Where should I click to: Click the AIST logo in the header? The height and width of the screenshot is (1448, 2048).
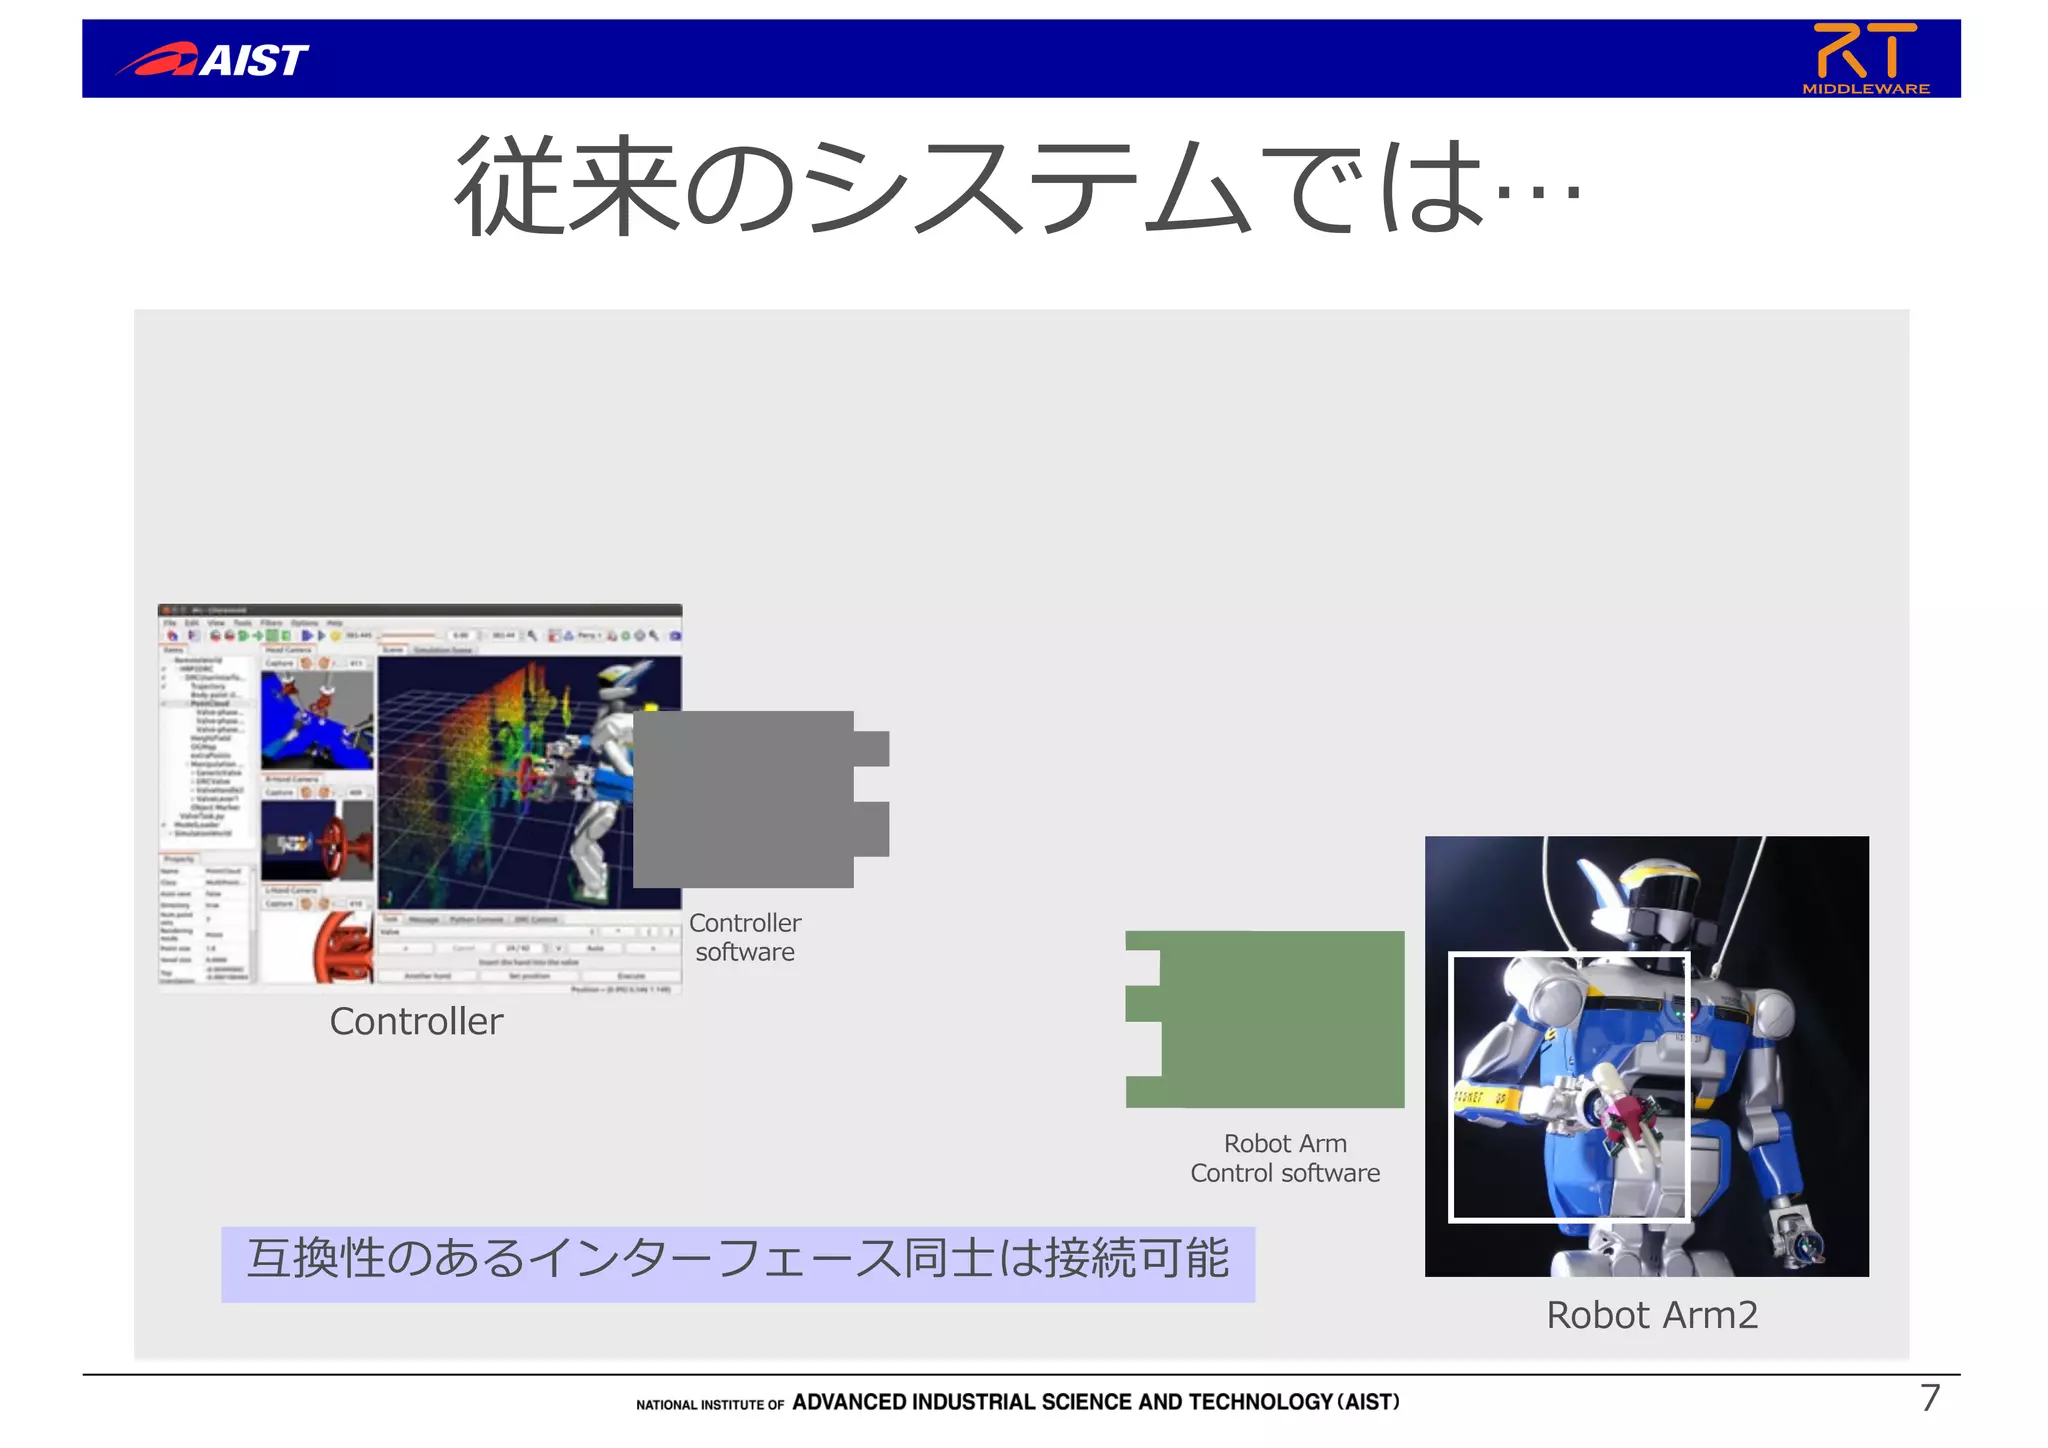coord(212,60)
